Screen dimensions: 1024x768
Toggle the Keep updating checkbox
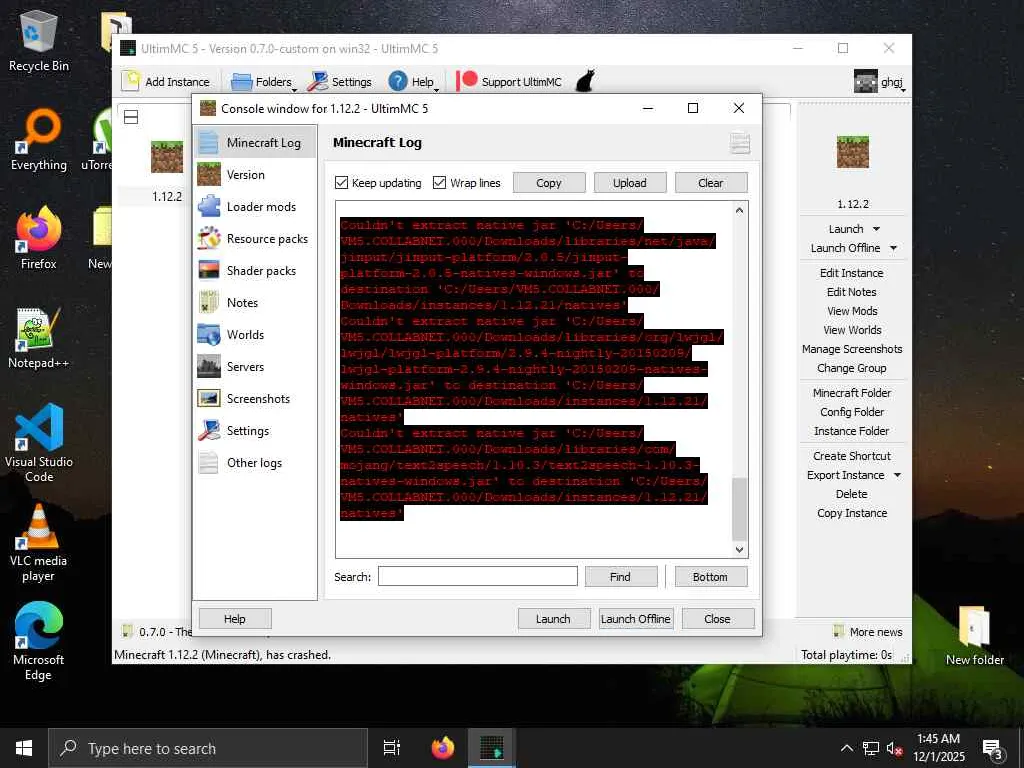[341, 183]
